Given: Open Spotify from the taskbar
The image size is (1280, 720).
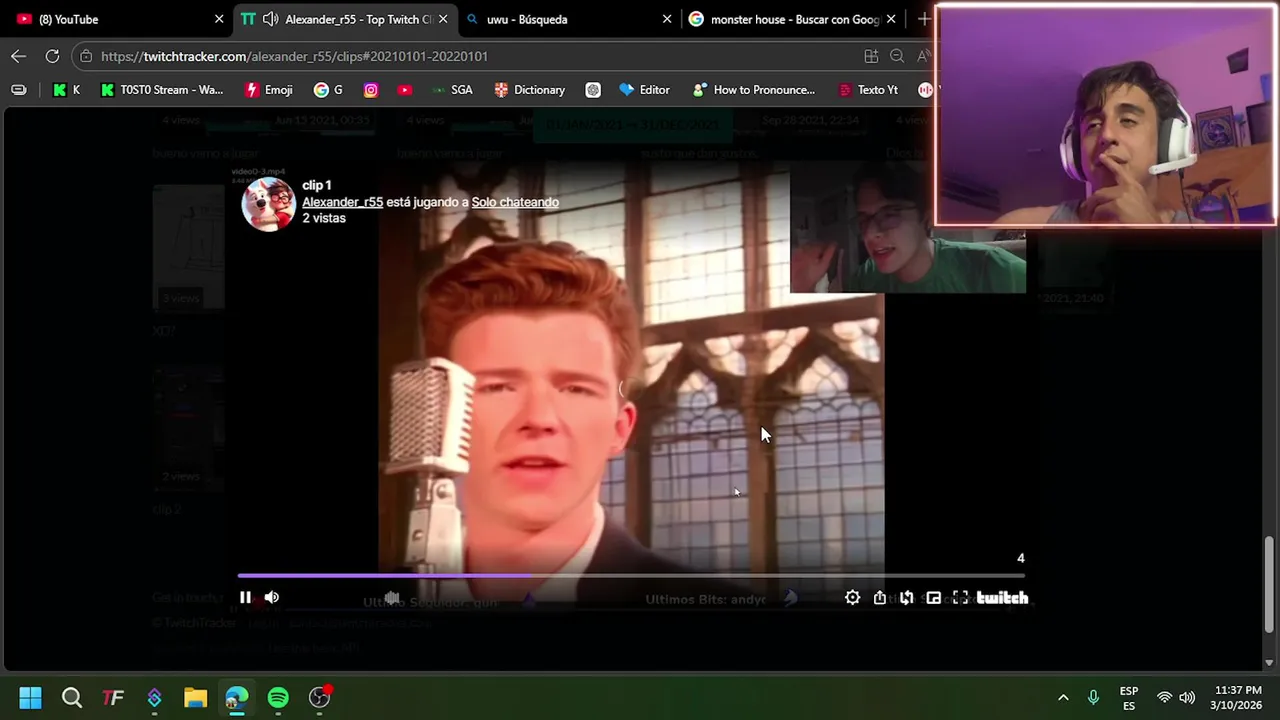Looking at the screenshot, I should 278,697.
